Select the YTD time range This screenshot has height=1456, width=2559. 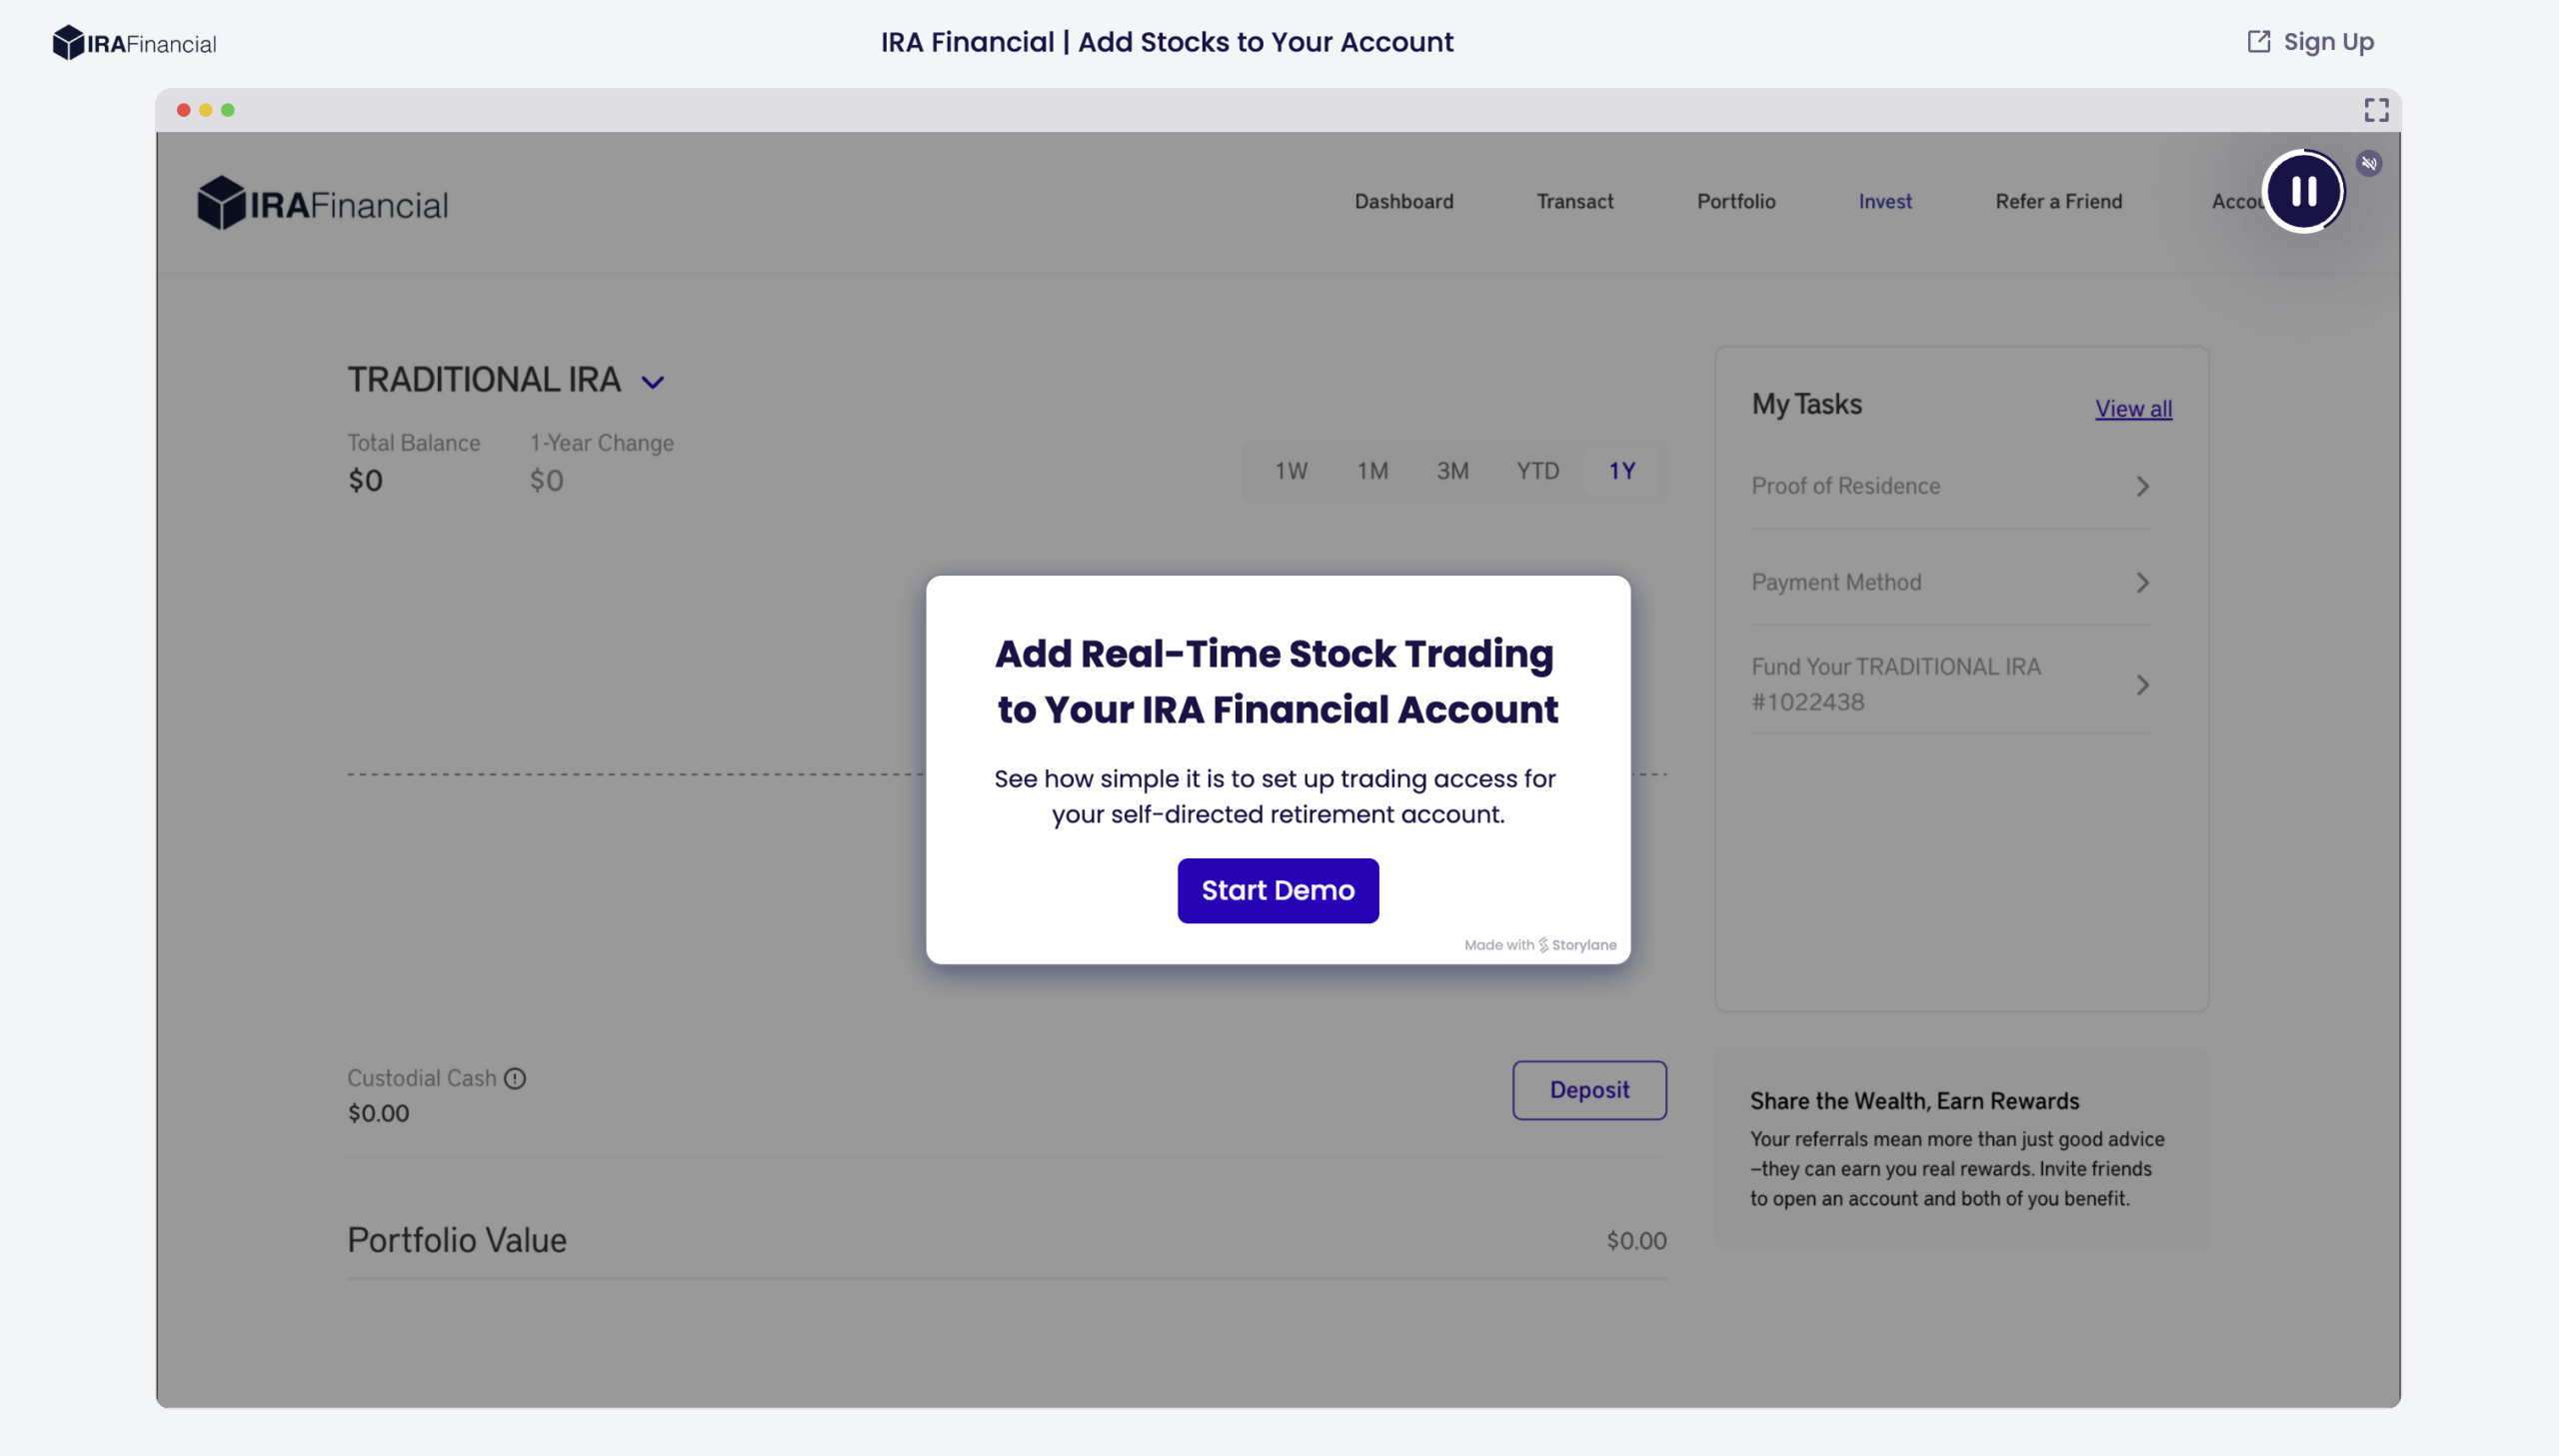coord(1537,471)
